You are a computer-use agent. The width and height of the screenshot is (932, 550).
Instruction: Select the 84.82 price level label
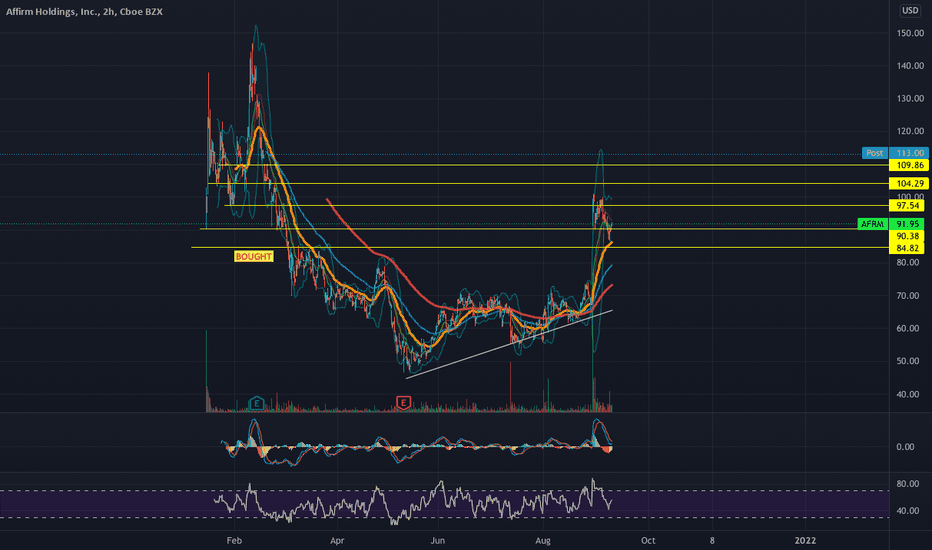(907, 248)
